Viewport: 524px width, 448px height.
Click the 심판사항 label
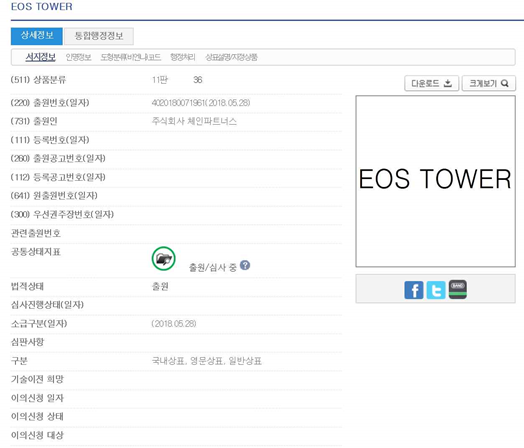(x=27, y=342)
